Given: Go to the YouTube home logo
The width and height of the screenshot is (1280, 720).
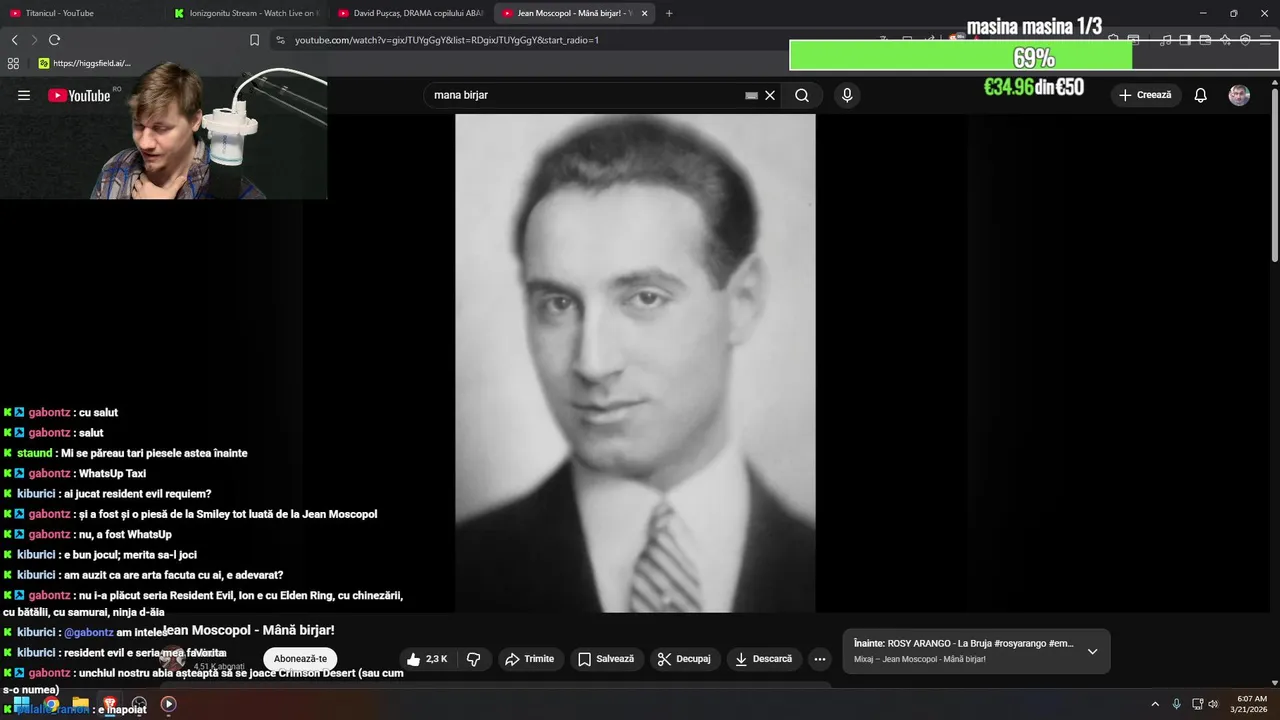Looking at the screenshot, I should [79, 95].
